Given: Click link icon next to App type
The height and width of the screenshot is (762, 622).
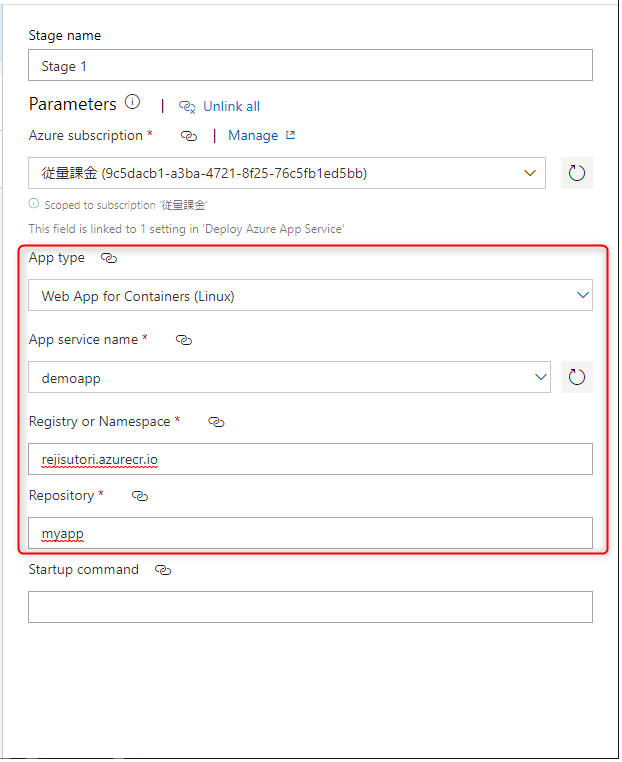Looking at the screenshot, I should [109, 258].
